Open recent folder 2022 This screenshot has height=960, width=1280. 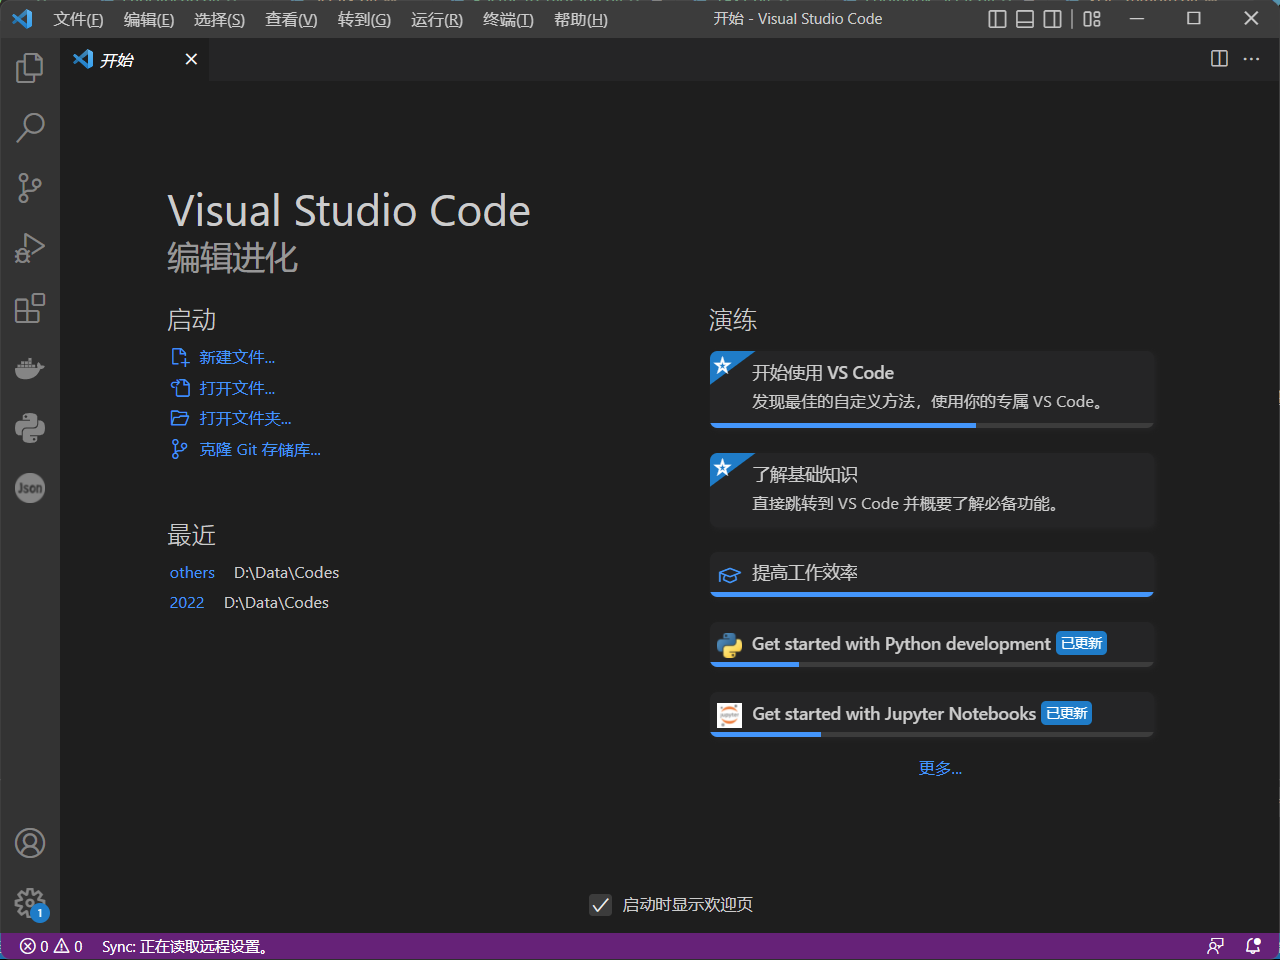click(187, 602)
